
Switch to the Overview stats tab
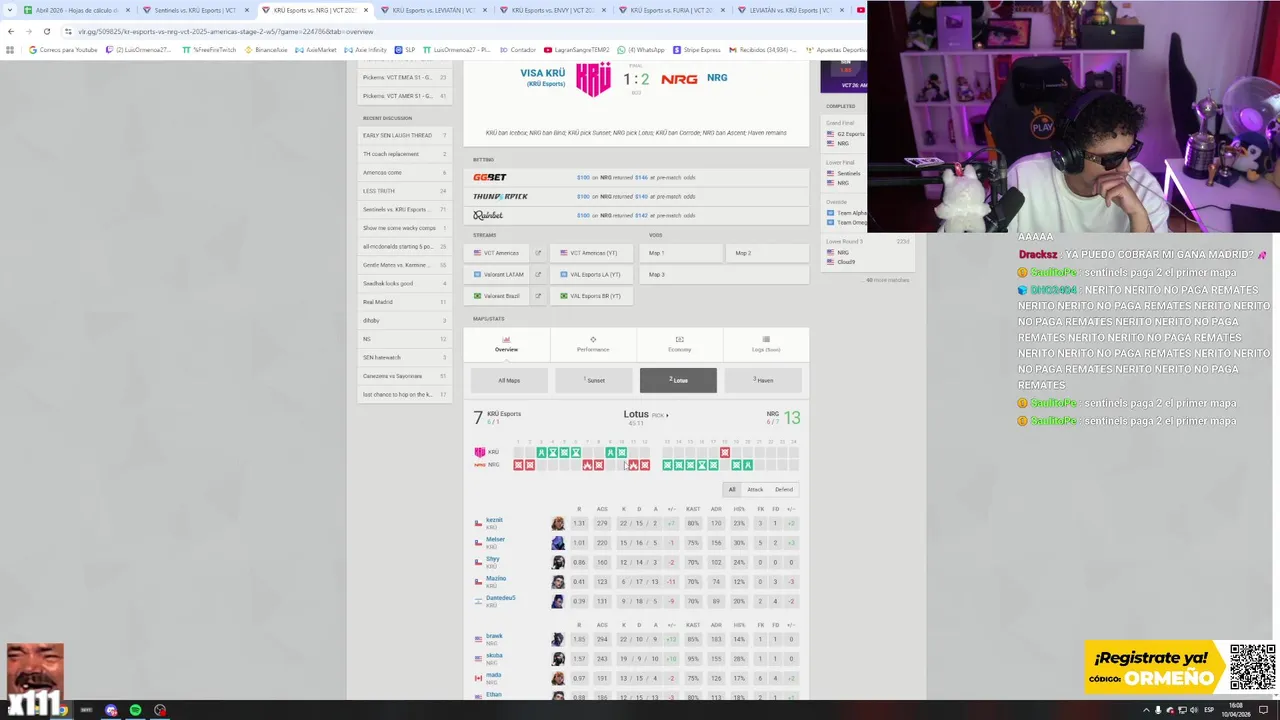(x=506, y=344)
